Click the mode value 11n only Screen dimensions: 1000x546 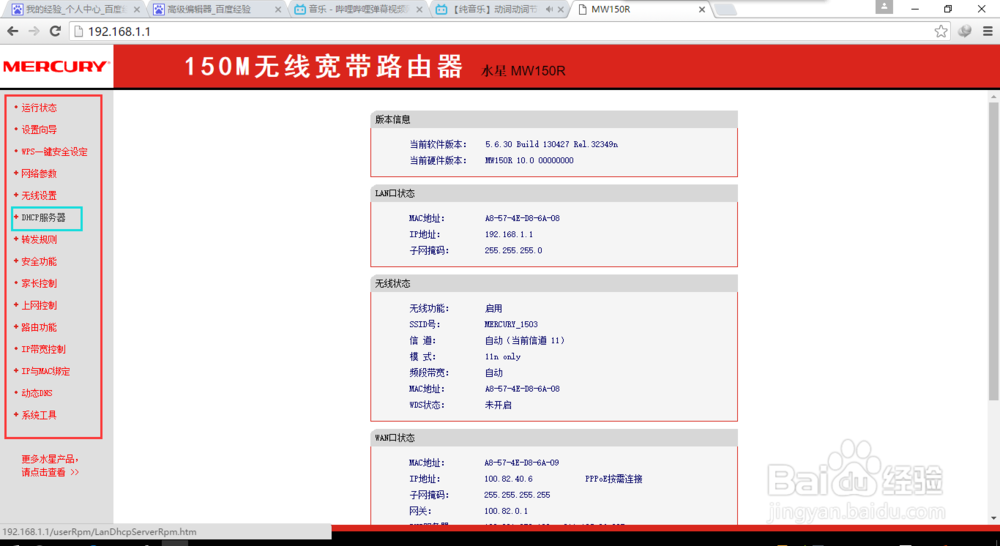[x=503, y=357]
